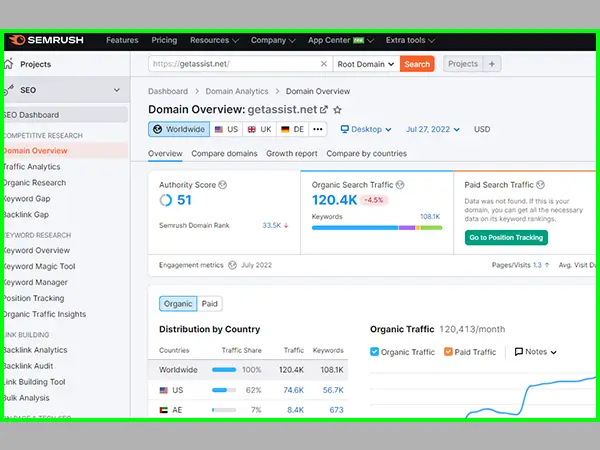
Task: Click the AE flag in country table
Action: (164, 410)
